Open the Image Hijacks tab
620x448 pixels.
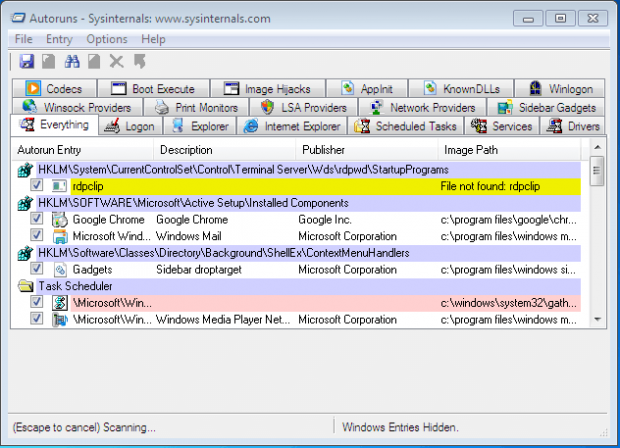pyautogui.click(x=260, y=88)
